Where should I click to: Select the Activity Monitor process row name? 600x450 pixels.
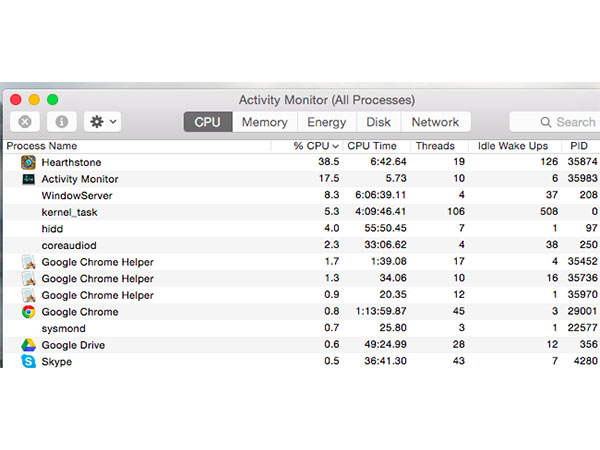80,179
